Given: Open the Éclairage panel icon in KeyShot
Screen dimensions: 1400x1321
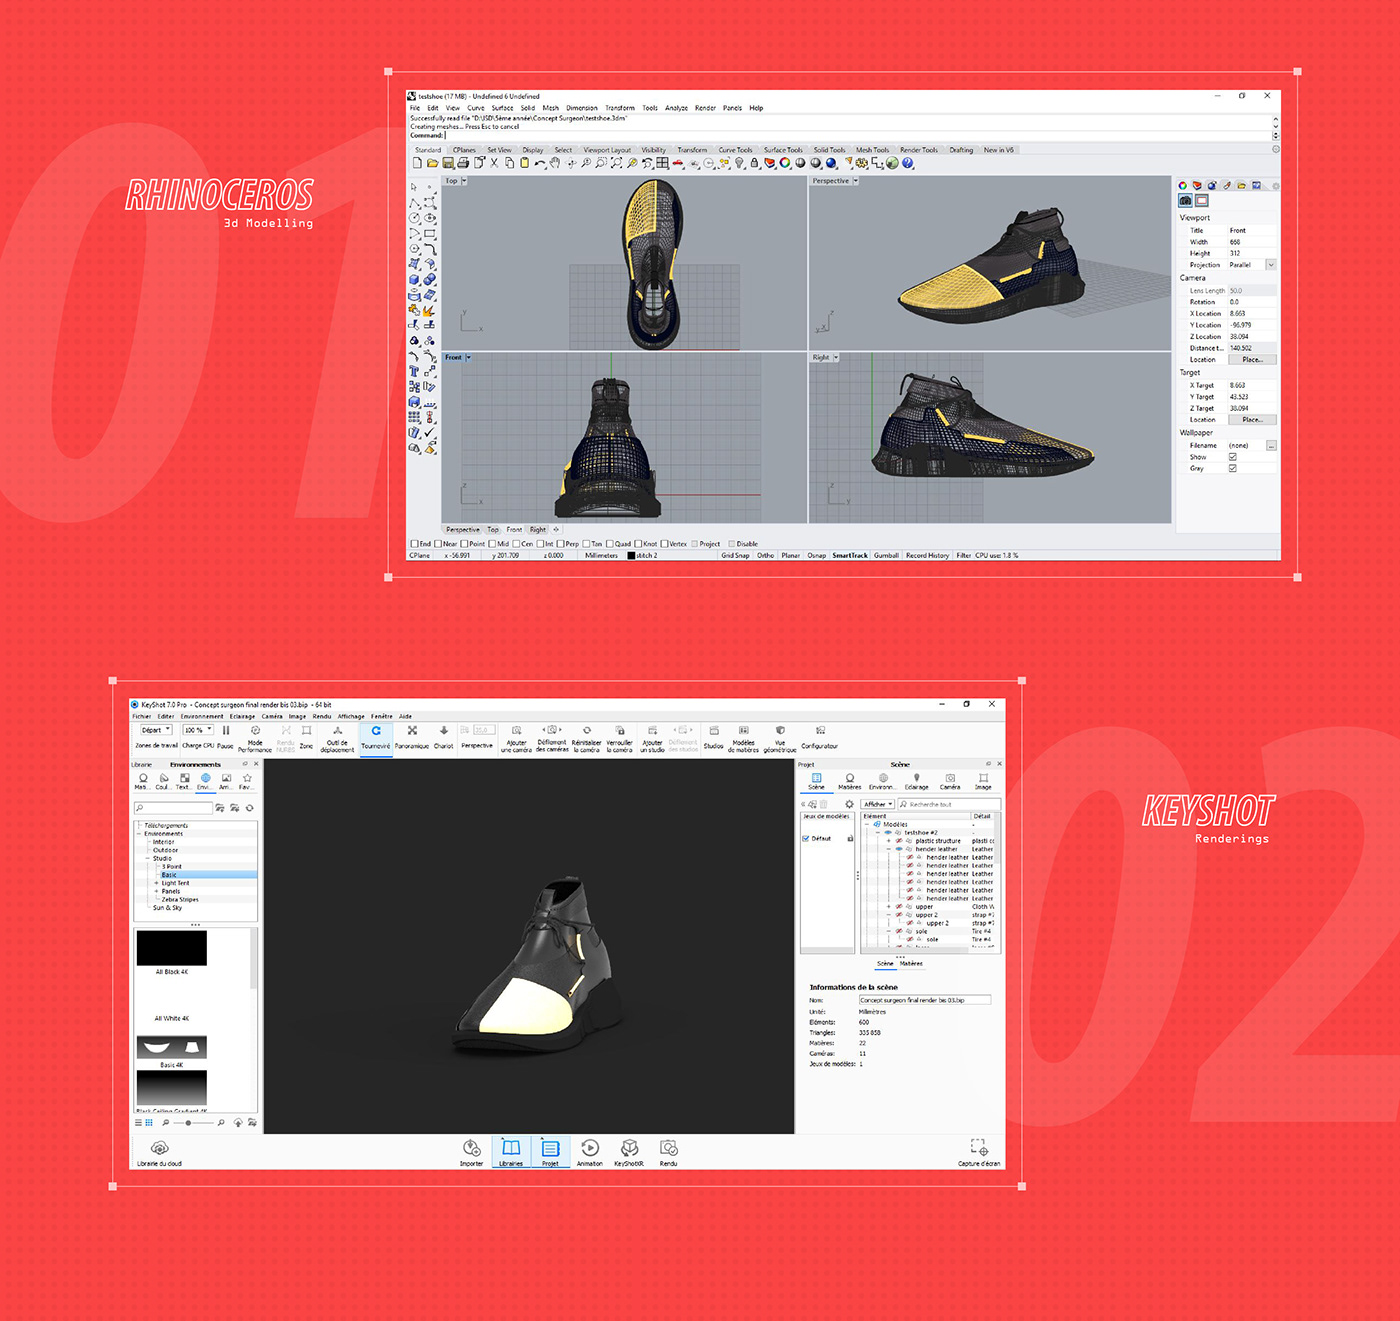Looking at the screenshot, I should click(917, 779).
